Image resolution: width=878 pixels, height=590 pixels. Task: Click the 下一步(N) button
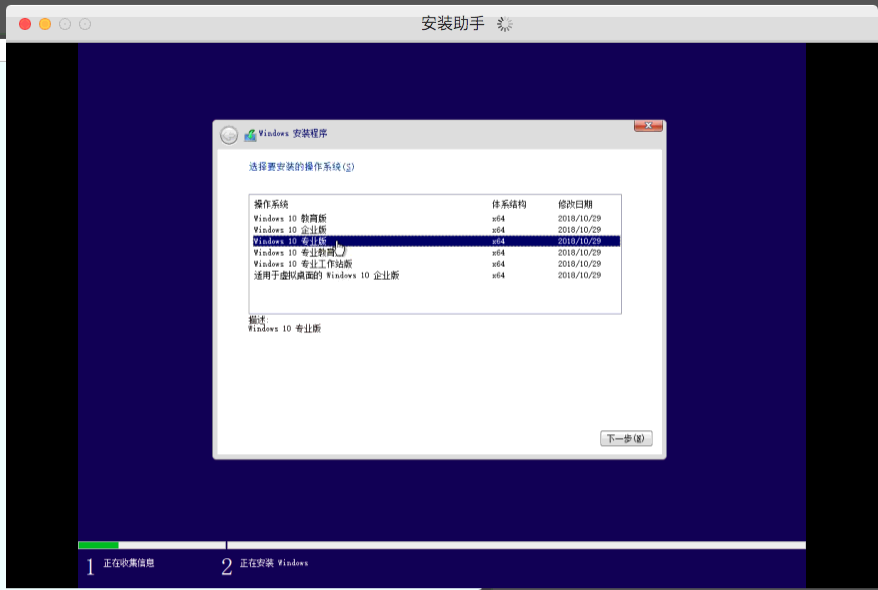pyautogui.click(x=626, y=438)
